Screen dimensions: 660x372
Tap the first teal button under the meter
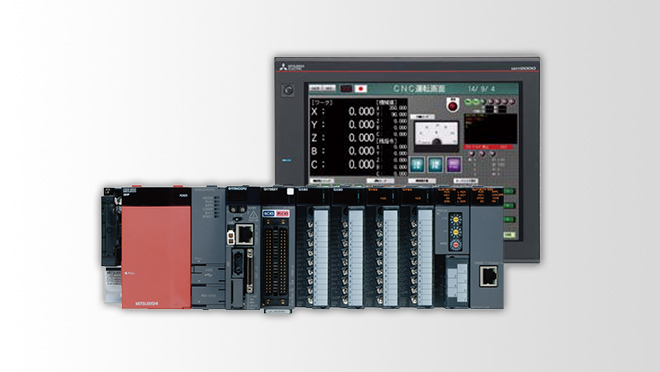click(417, 164)
